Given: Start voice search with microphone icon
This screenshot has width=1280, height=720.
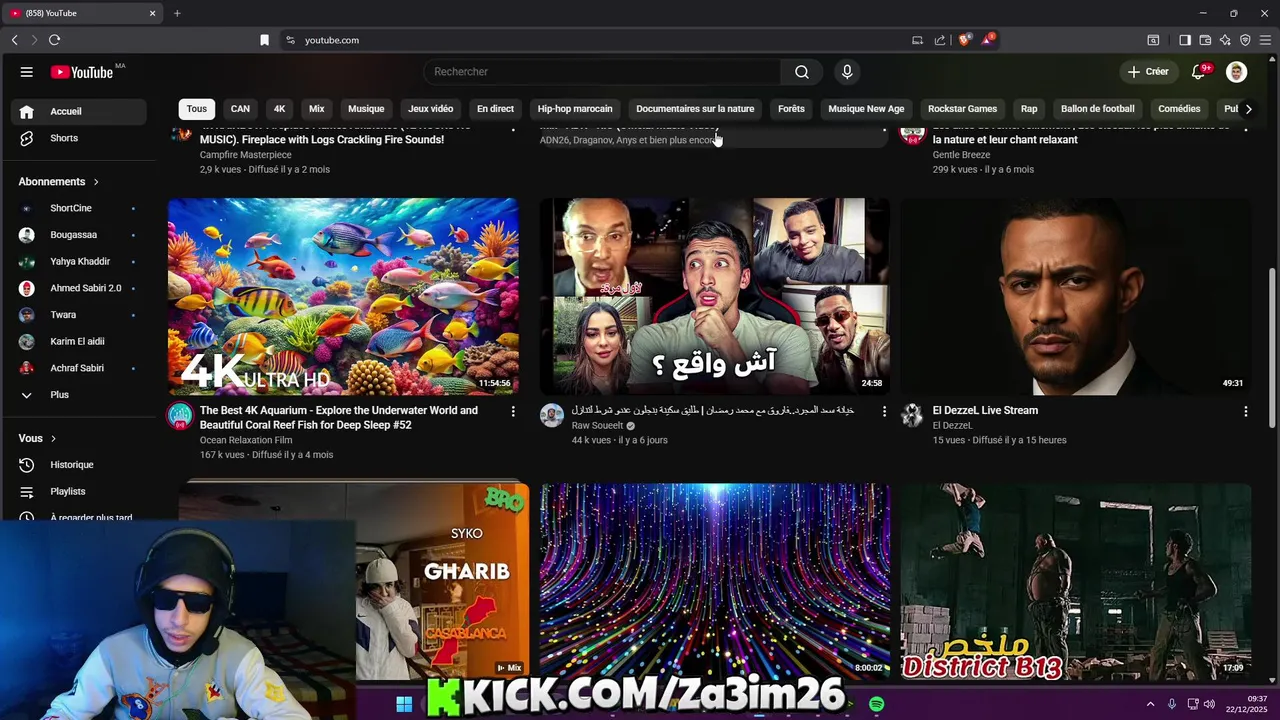Looking at the screenshot, I should [847, 72].
